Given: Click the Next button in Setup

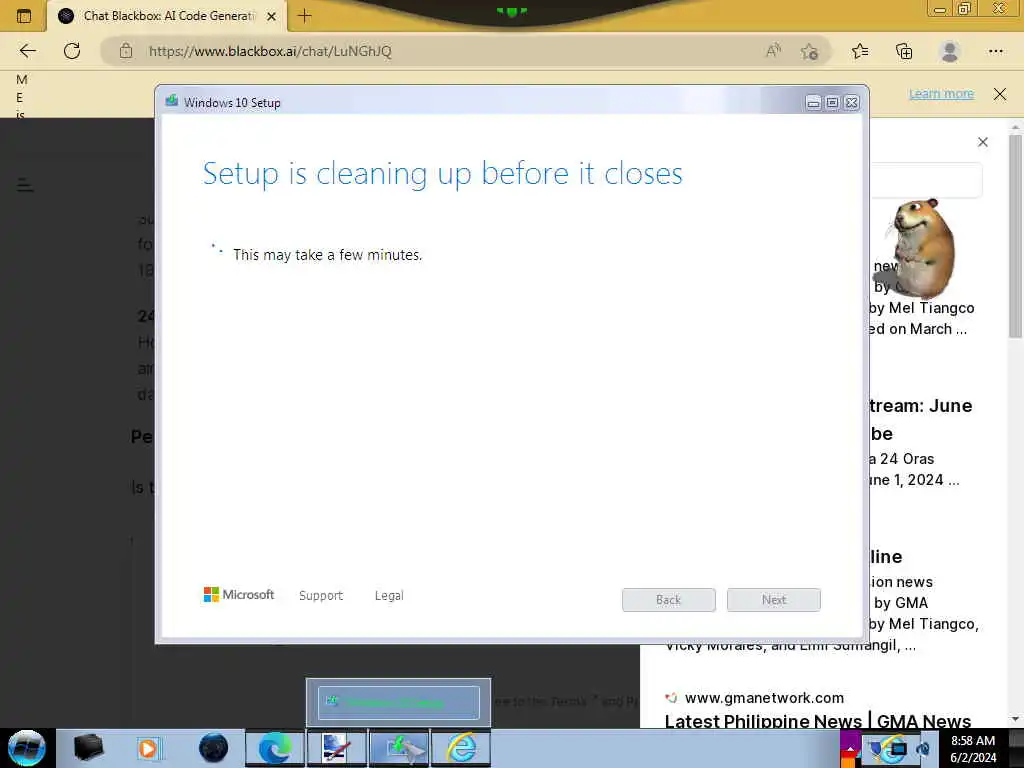Looking at the screenshot, I should (774, 600).
